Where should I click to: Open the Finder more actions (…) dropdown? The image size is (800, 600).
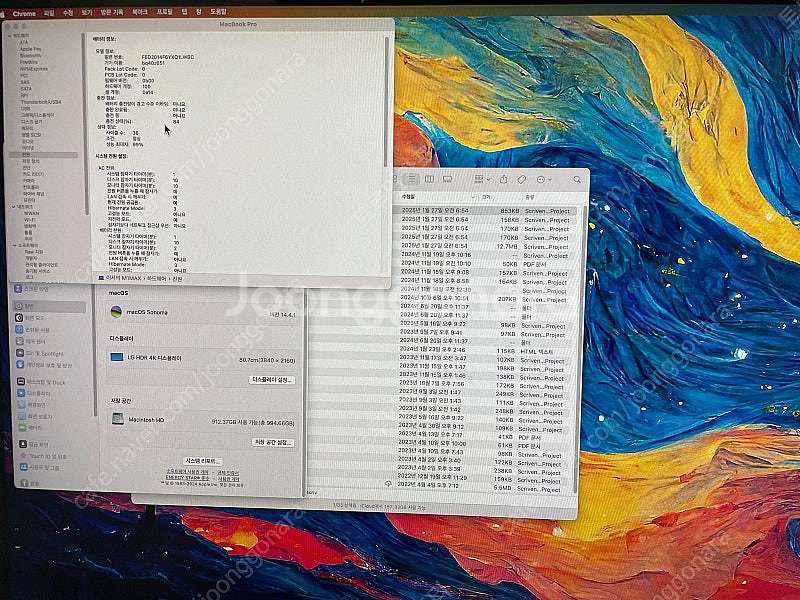544,180
